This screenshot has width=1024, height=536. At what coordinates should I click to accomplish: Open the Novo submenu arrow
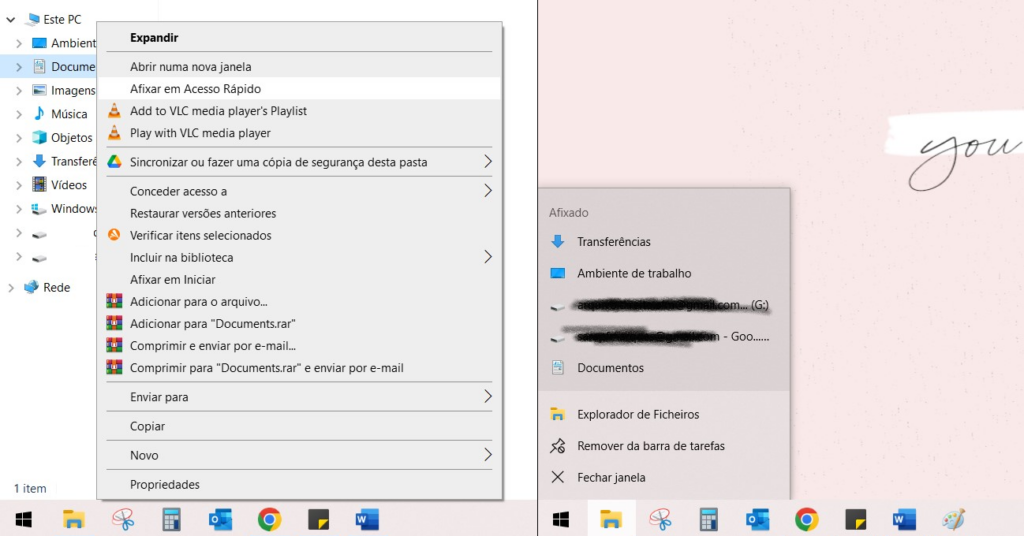click(x=488, y=455)
